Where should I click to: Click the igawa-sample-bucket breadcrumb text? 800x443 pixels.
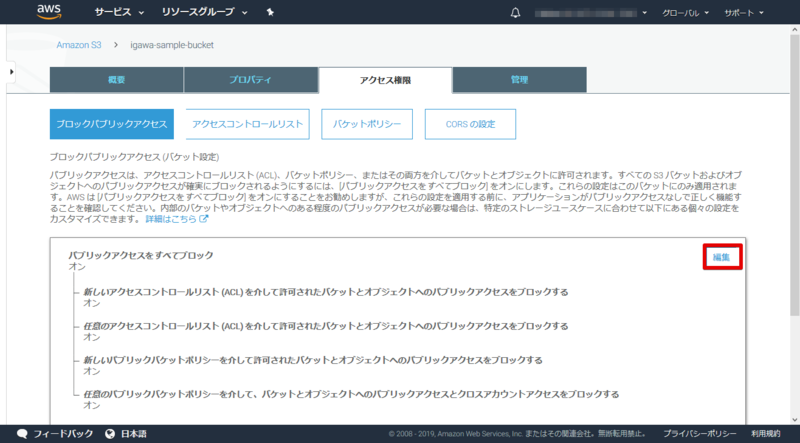tap(172, 45)
